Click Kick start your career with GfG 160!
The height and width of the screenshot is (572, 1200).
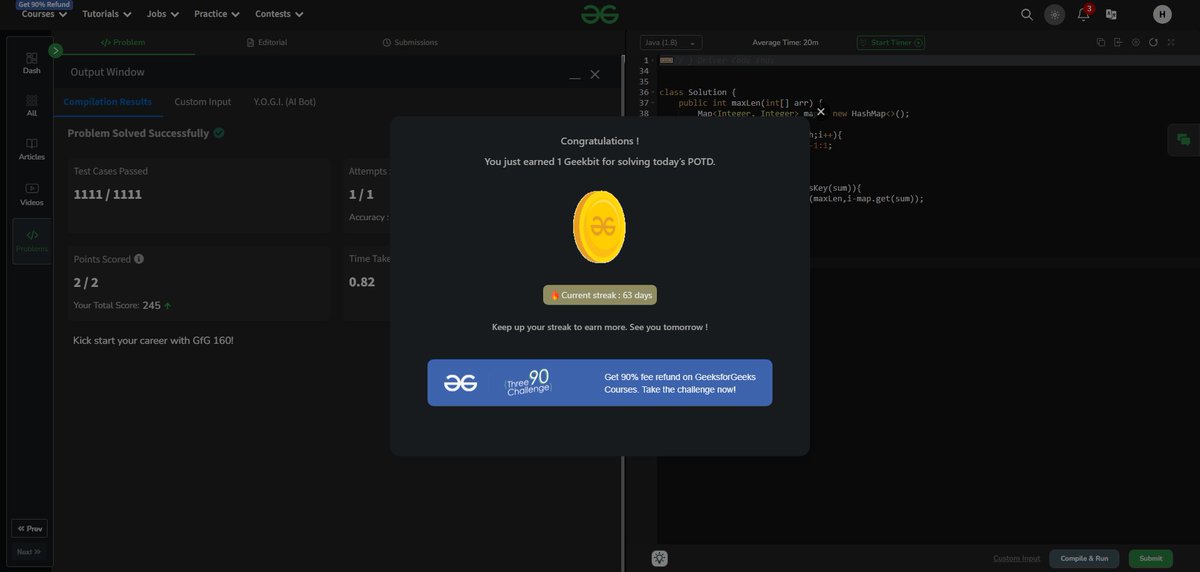(x=153, y=340)
